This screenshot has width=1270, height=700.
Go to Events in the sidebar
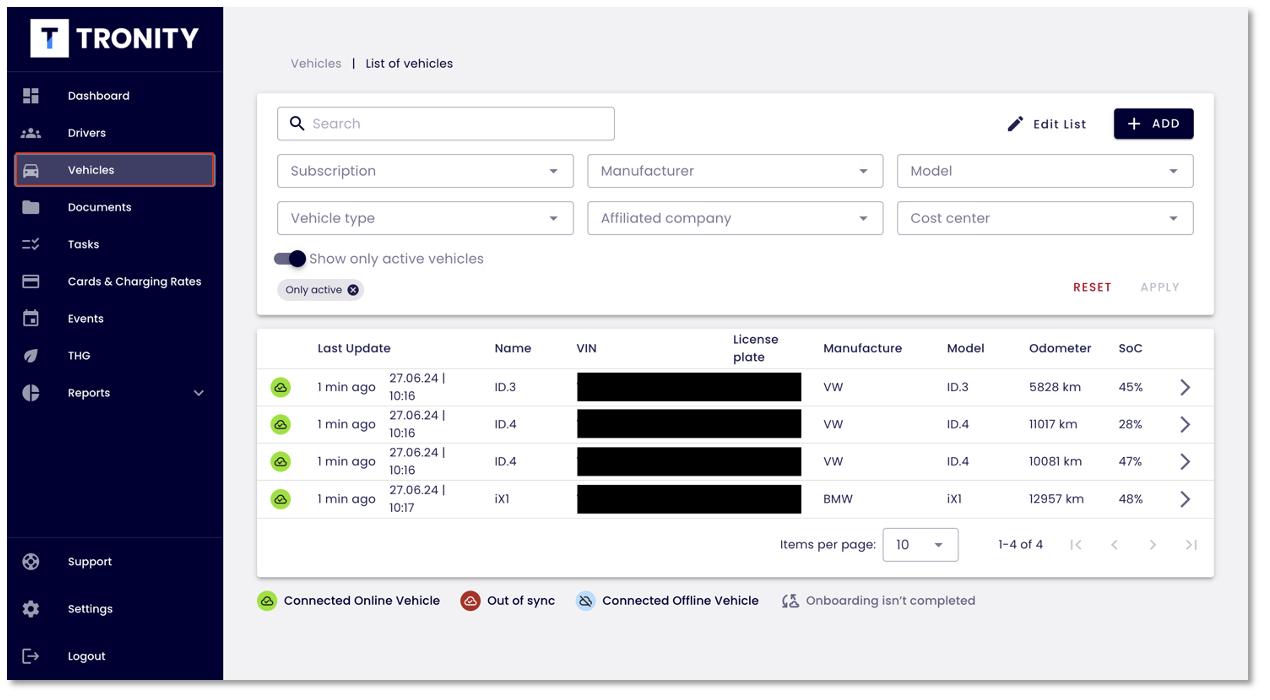point(114,319)
